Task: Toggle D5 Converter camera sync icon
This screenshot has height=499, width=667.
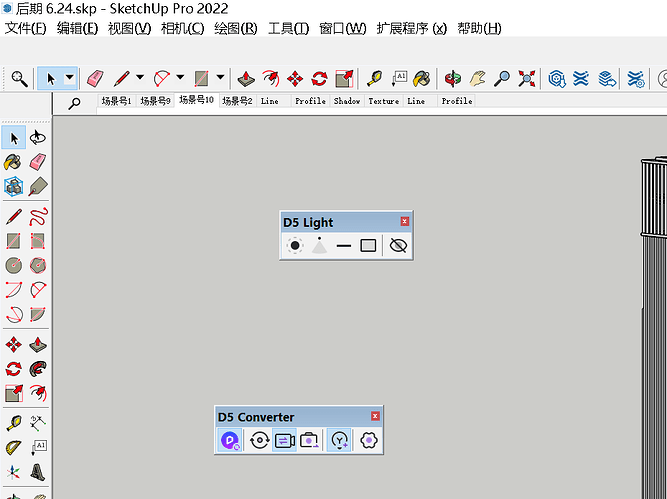Action: click(284, 440)
